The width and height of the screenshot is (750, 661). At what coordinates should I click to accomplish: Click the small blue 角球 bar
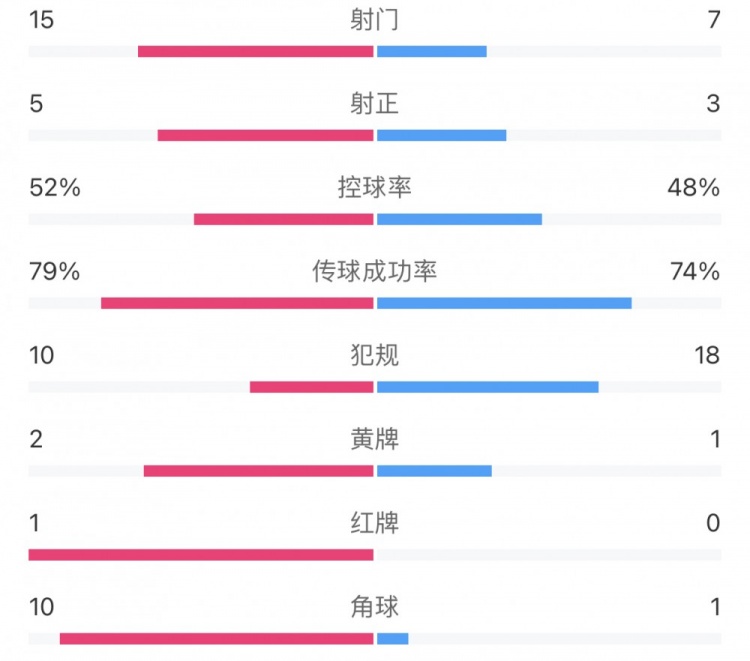tap(393, 639)
